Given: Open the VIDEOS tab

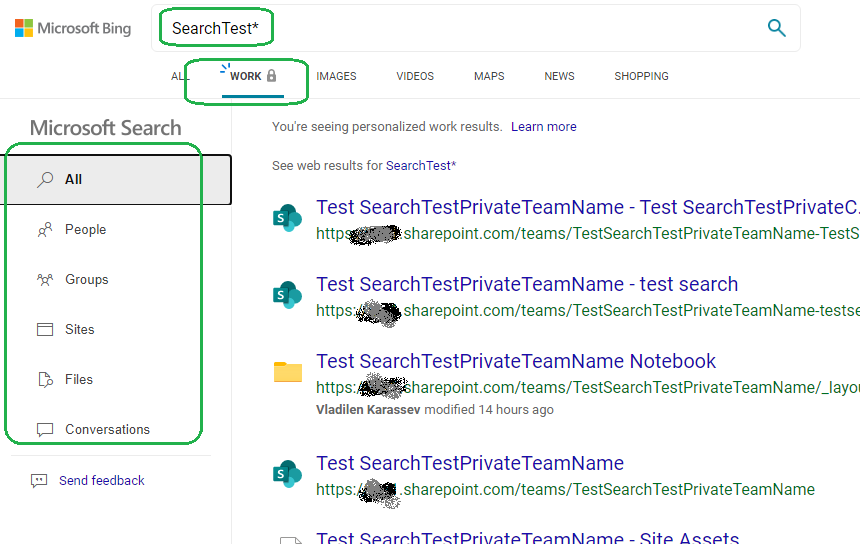Looking at the screenshot, I should [x=415, y=76].
